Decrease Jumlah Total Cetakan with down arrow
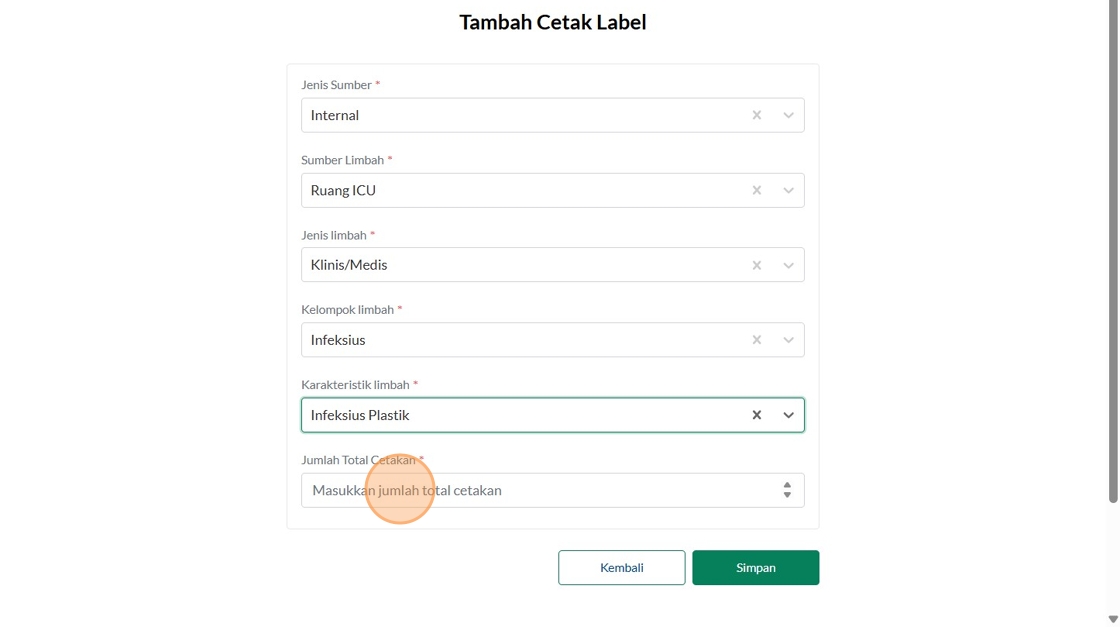This screenshot has height=627, width=1120. click(787, 495)
